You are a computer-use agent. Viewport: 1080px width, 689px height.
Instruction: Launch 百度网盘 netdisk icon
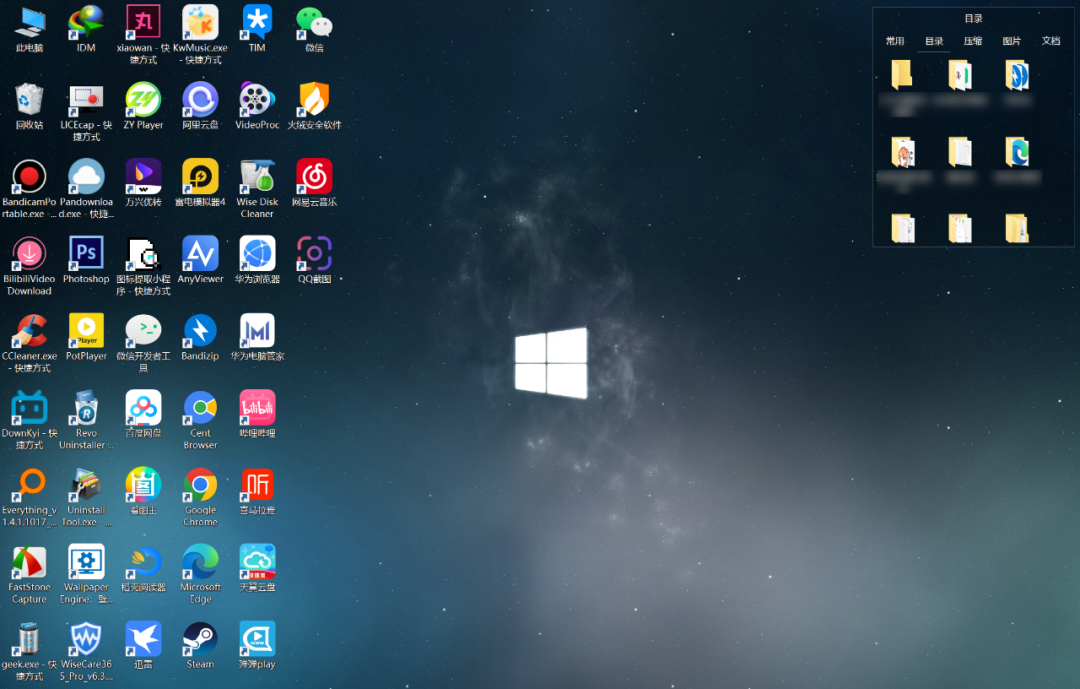coord(143,409)
